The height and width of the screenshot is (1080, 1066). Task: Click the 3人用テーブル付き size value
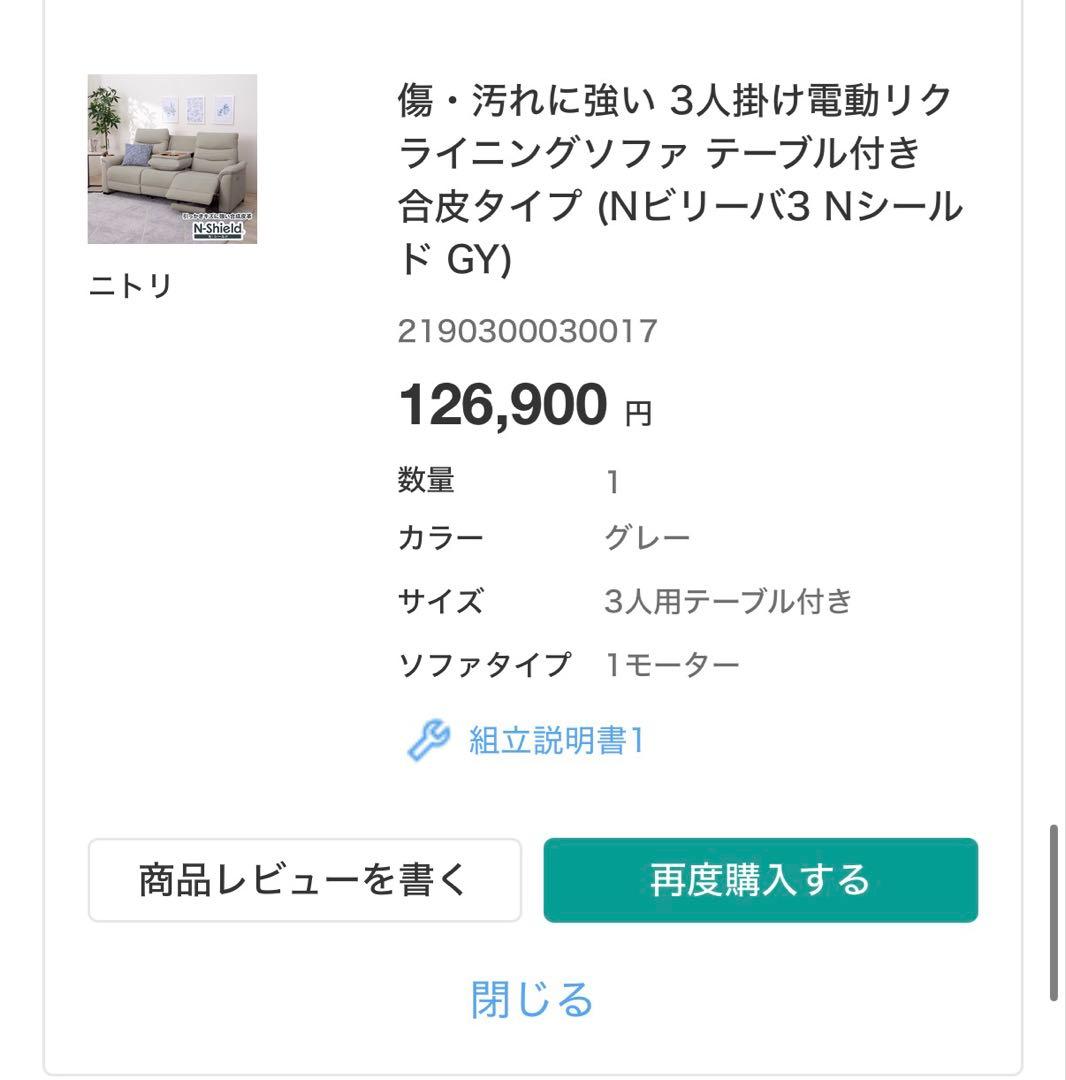pos(728,602)
